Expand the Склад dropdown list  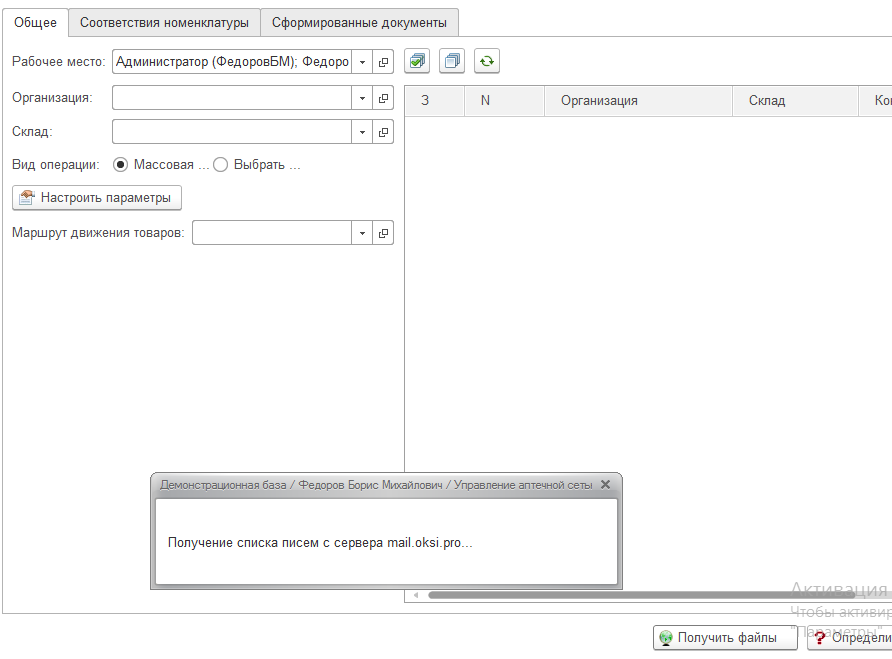(362, 132)
